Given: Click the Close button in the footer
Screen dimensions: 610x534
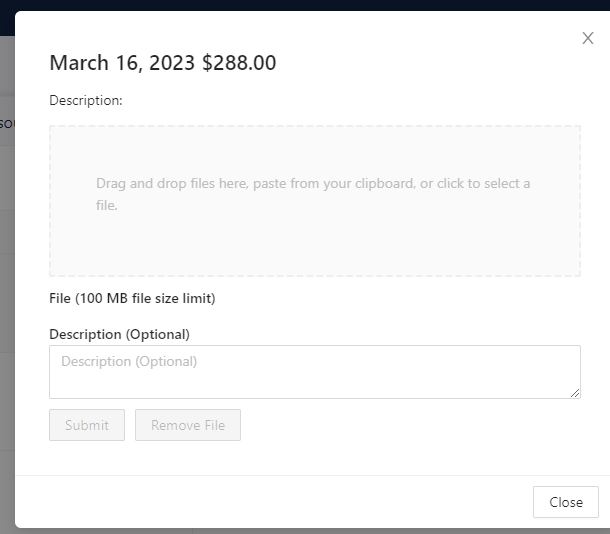Looking at the screenshot, I should coord(566,502).
